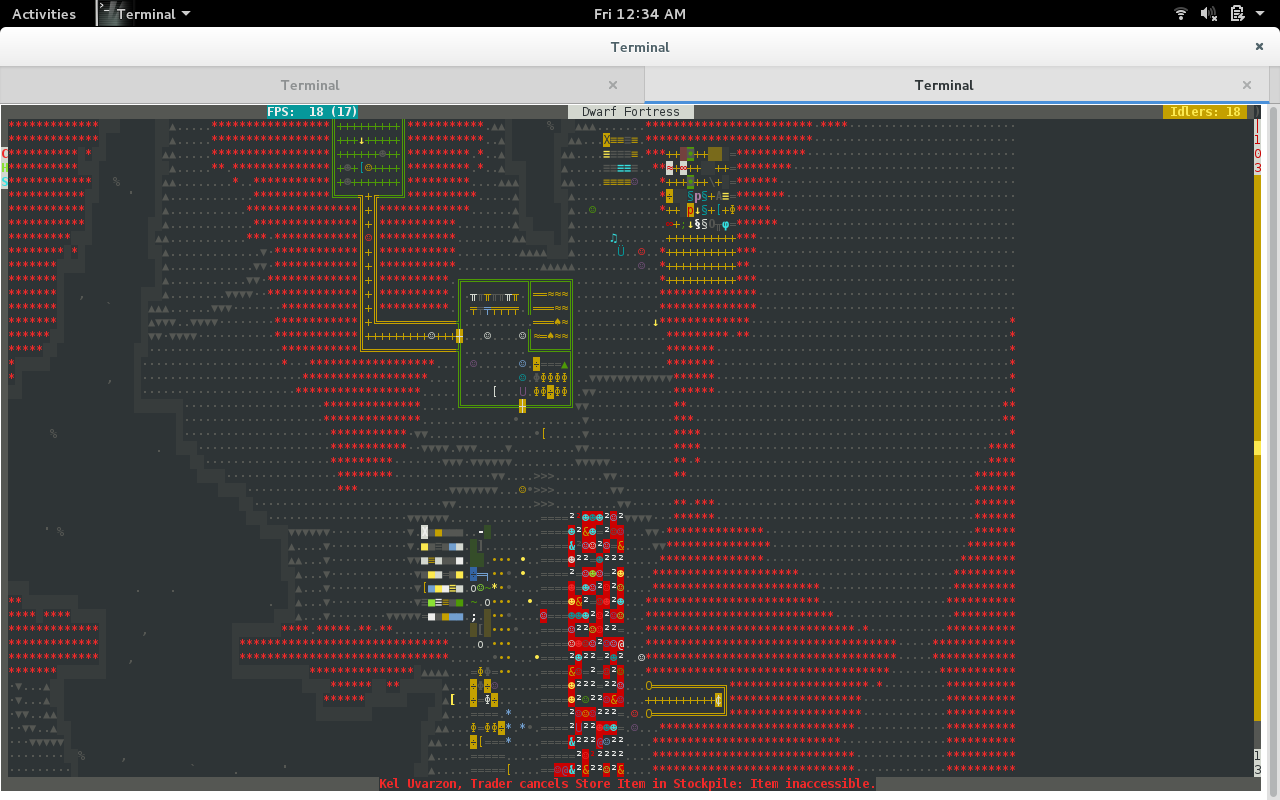Select the red dwarf face beside cyan Ü

(641, 252)
